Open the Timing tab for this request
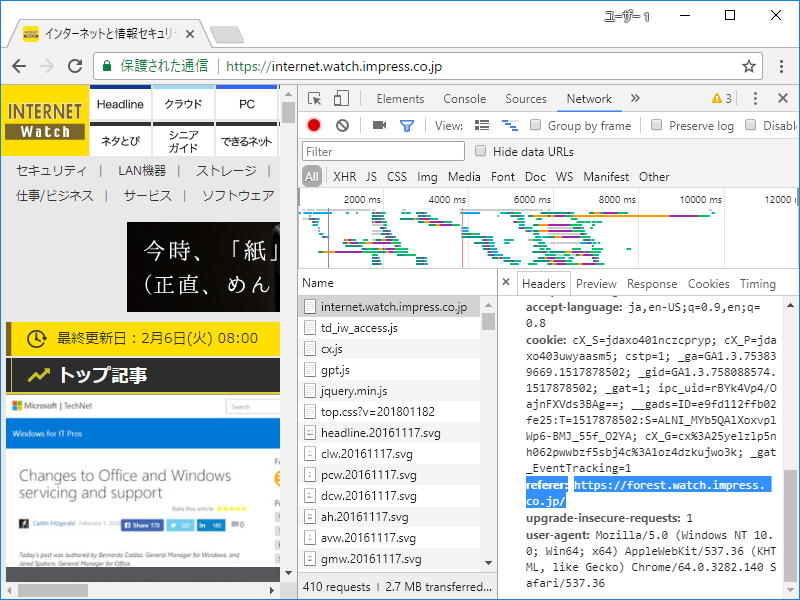 pyautogui.click(x=758, y=283)
